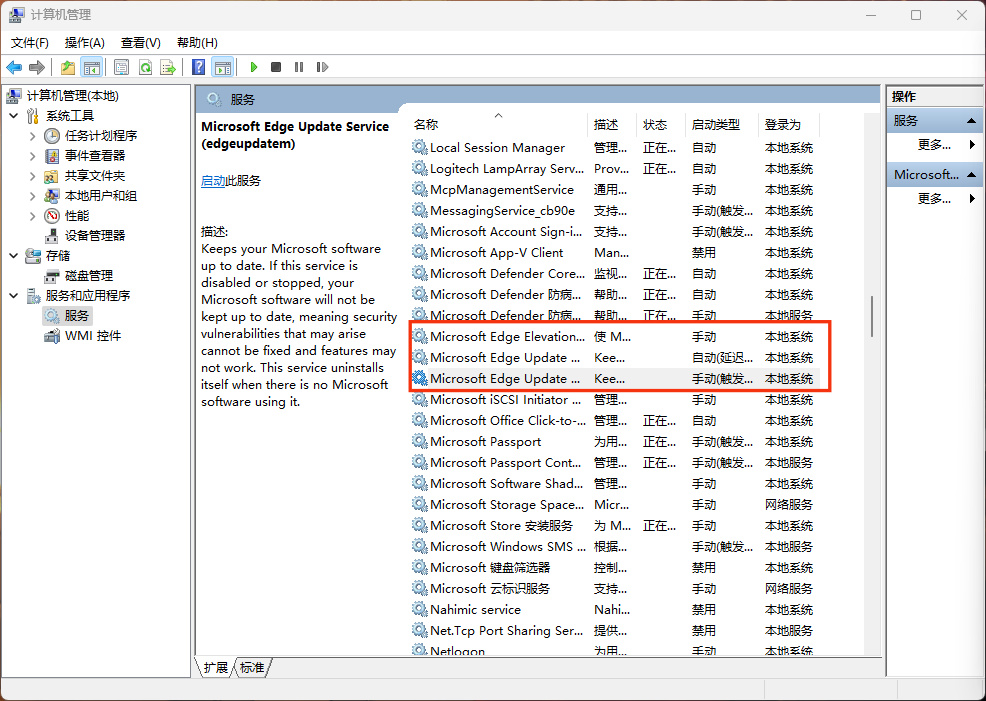
Task: Sort by the 名称 column header
Action: [499, 124]
